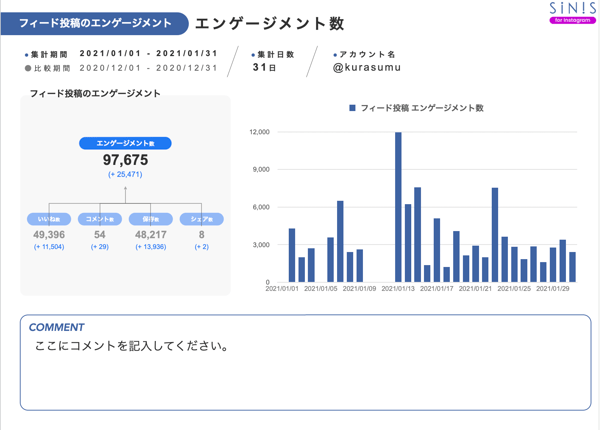Click the フィード投稿のエンゲージメント section heading above the card
The width and height of the screenshot is (600, 430).
95,93
